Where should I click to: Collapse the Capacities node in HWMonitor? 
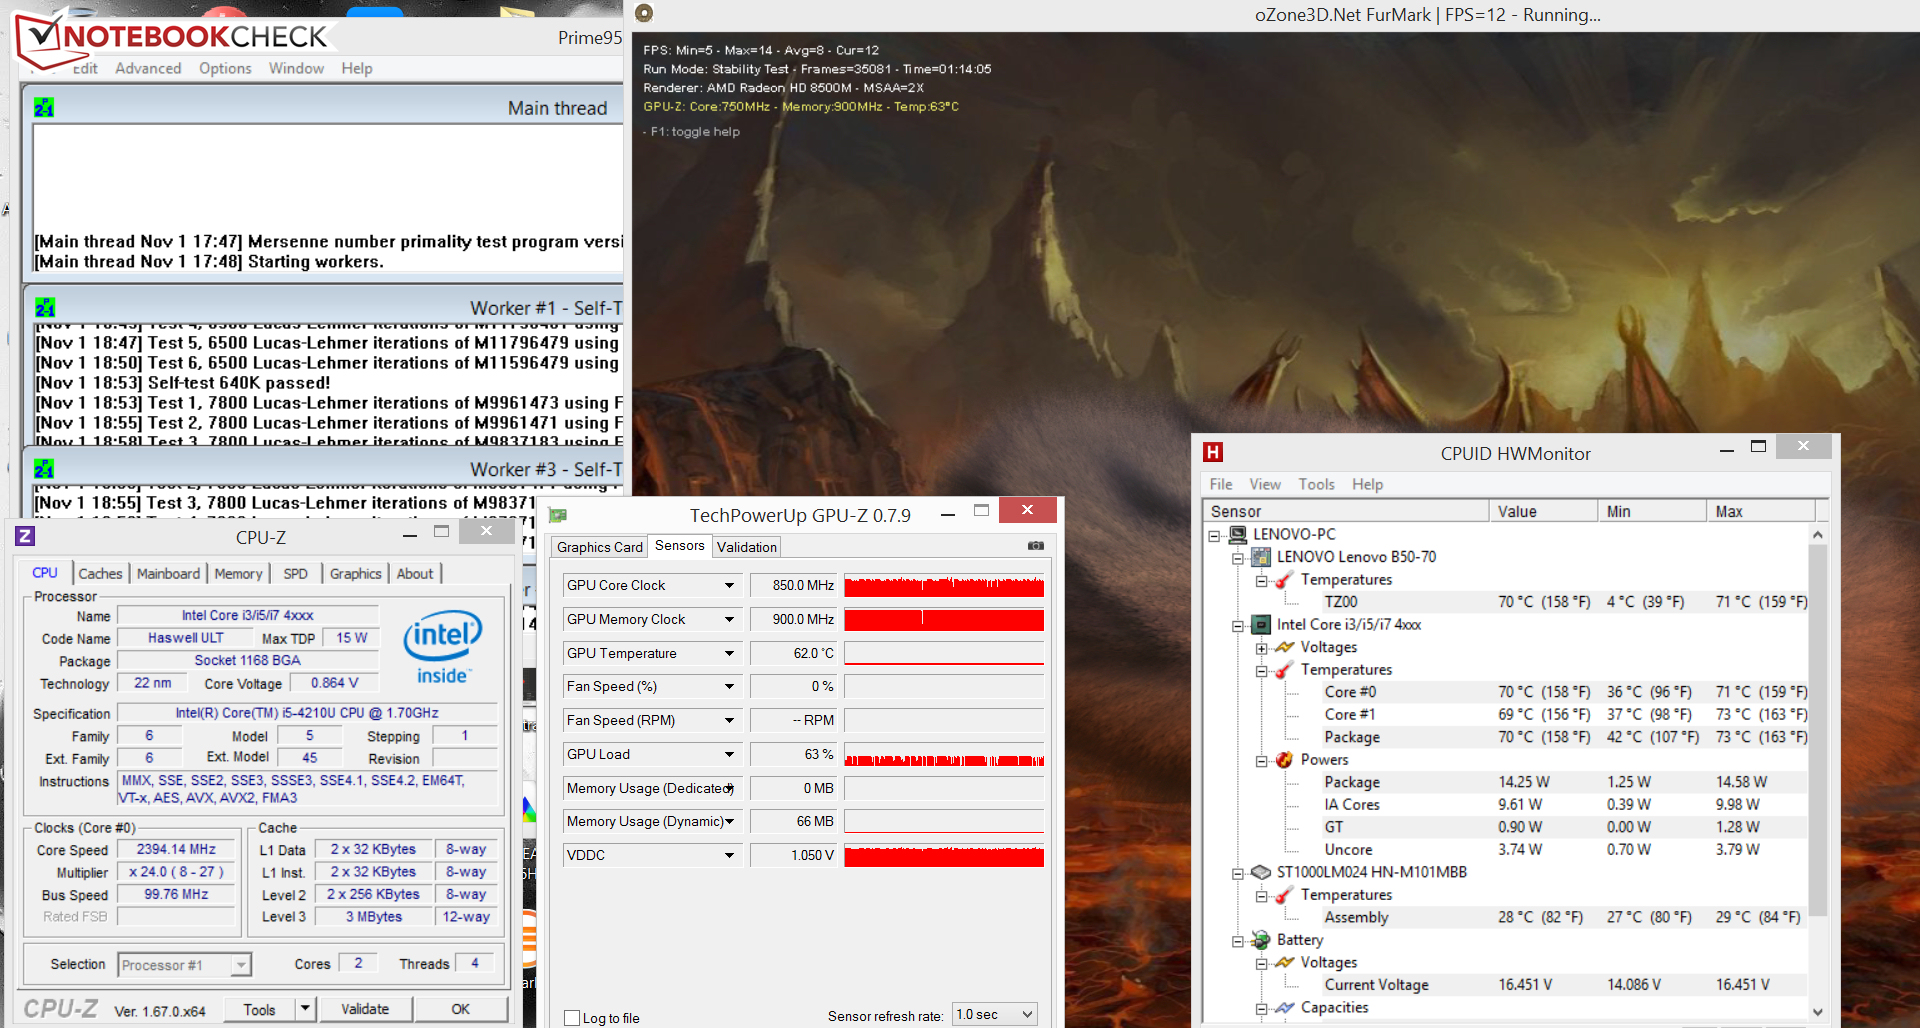tap(1262, 1009)
